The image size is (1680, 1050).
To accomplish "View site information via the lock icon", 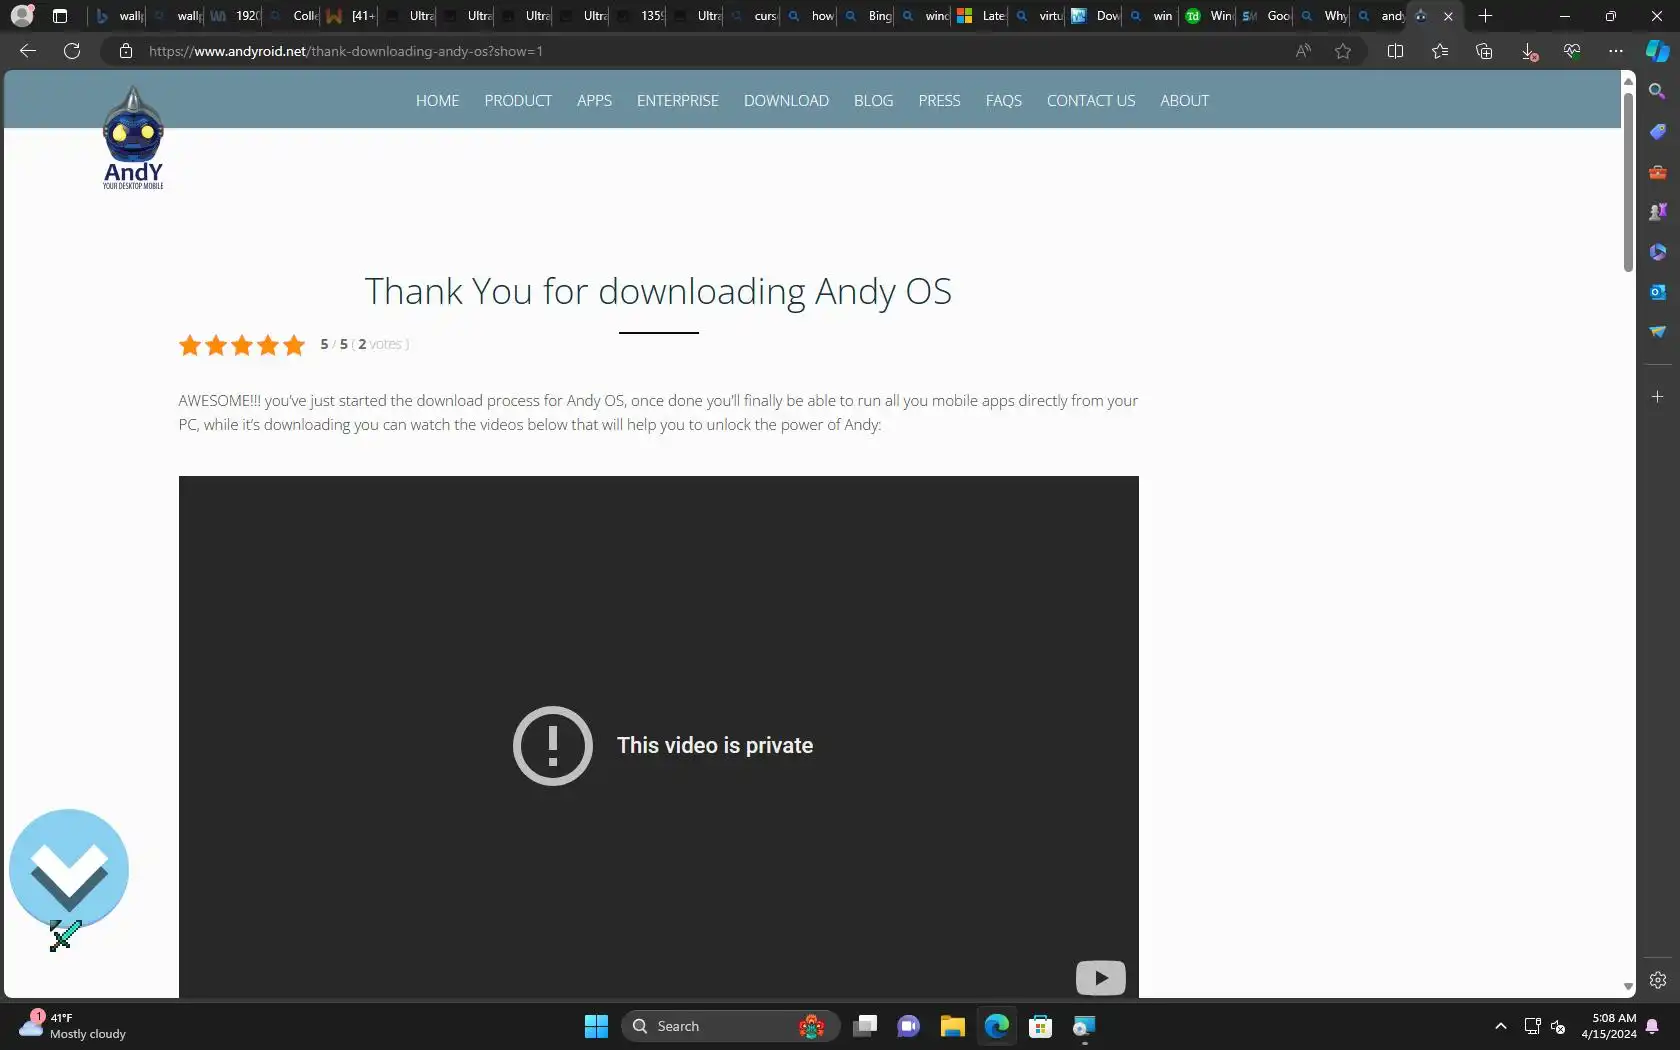I will [x=126, y=51].
